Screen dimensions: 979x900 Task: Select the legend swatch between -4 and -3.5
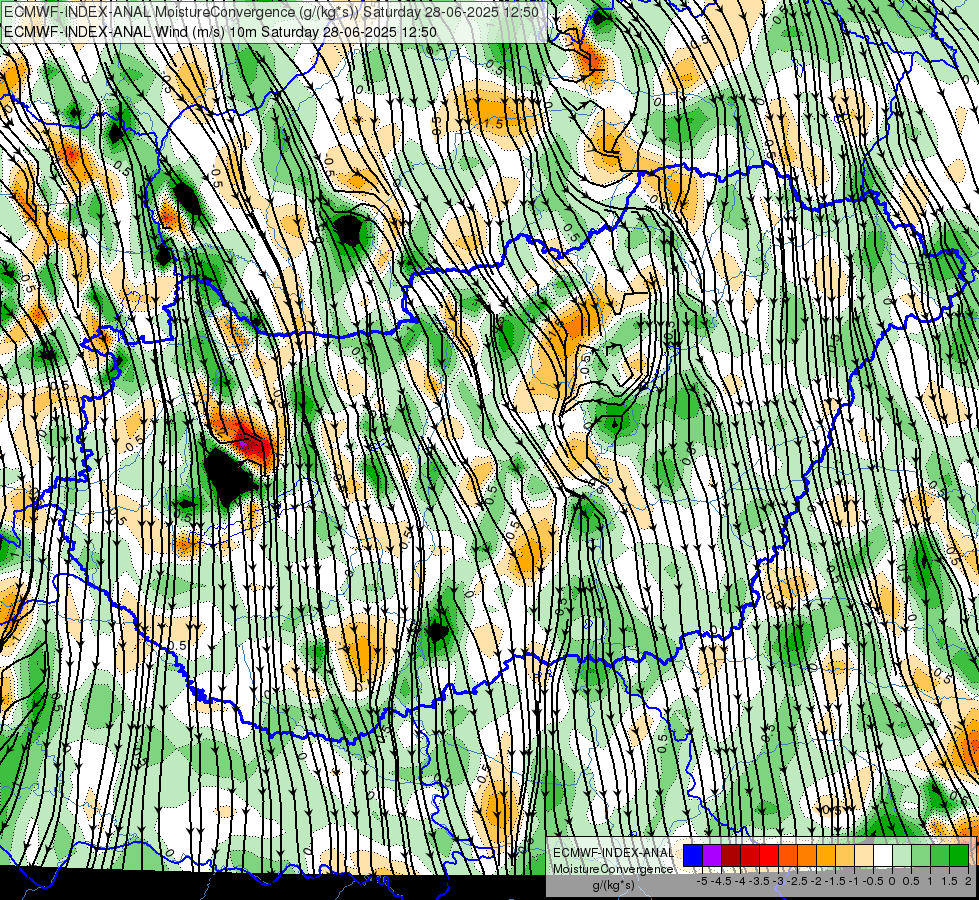[750, 856]
